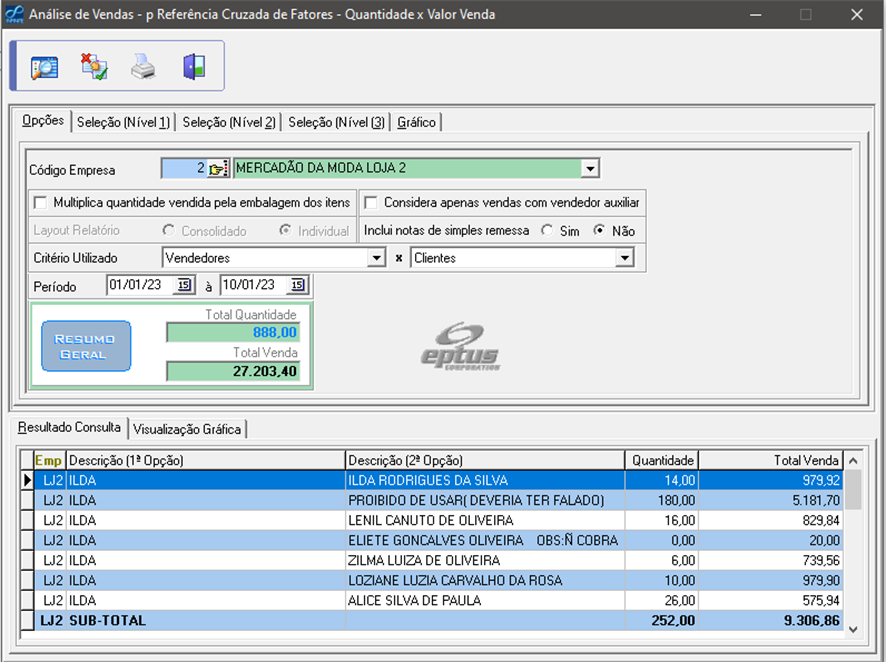Open calendar picker for end date 10/01/23

[x=297, y=286]
